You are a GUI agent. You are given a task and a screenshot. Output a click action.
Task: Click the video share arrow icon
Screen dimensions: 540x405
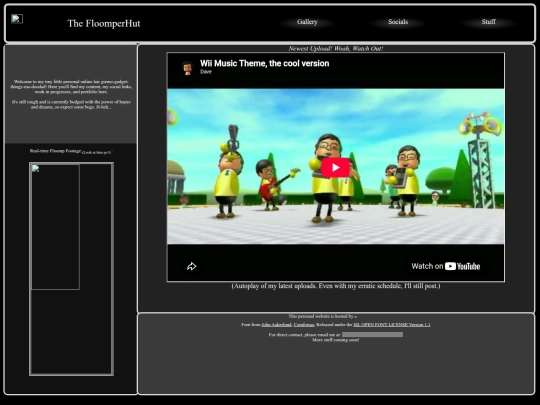click(x=191, y=266)
